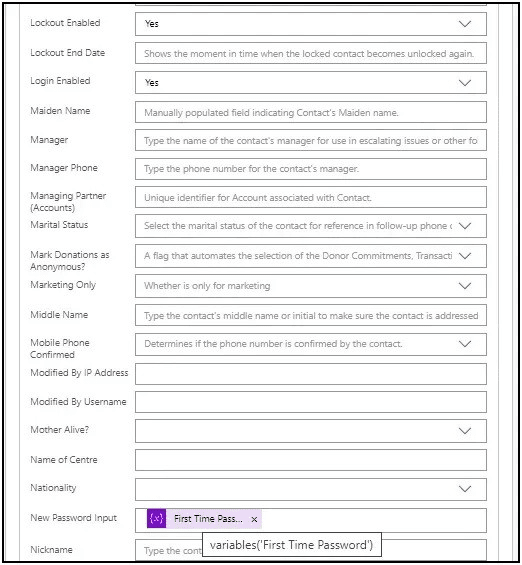
Task: Open the Marketing Only dropdown
Action: coord(311,286)
